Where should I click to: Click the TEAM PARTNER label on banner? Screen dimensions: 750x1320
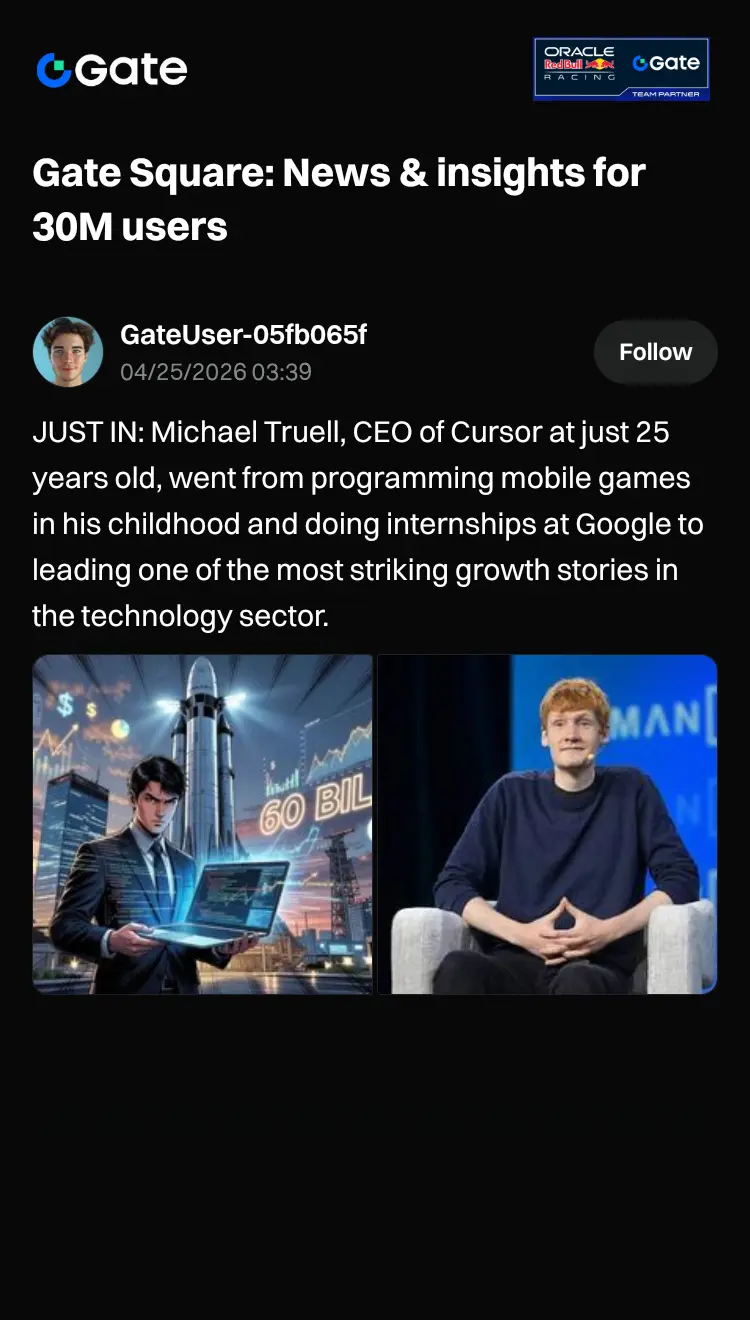(x=666, y=93)
